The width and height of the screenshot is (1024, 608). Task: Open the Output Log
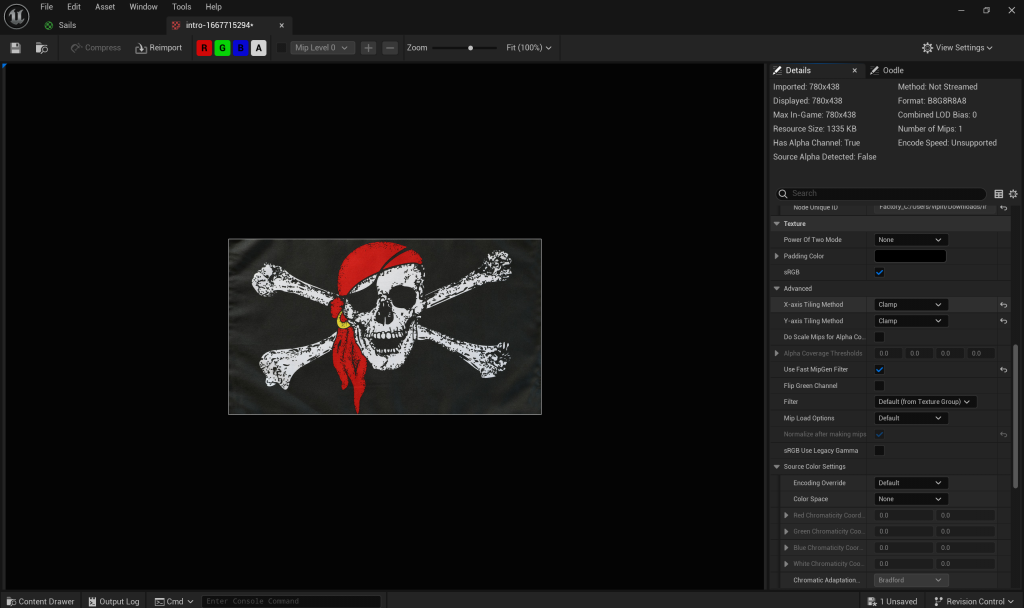click(114, 601)
